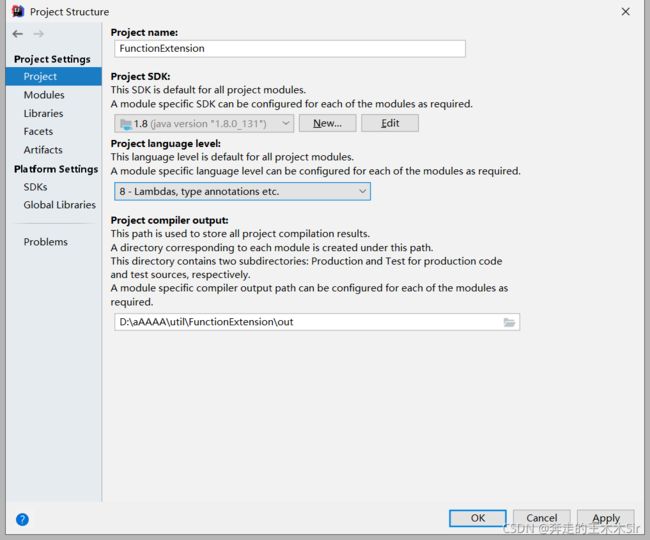Click the Project language level: label
650x540 pixels.
[x=166, y=143]
